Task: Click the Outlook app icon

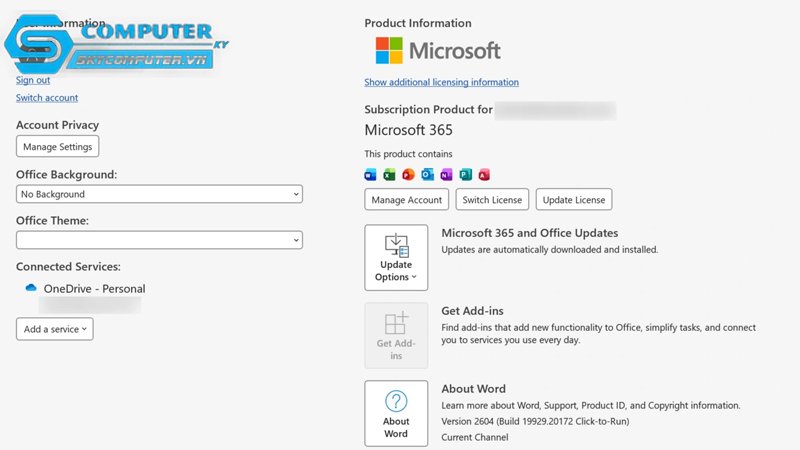Action: click(428, 174)
